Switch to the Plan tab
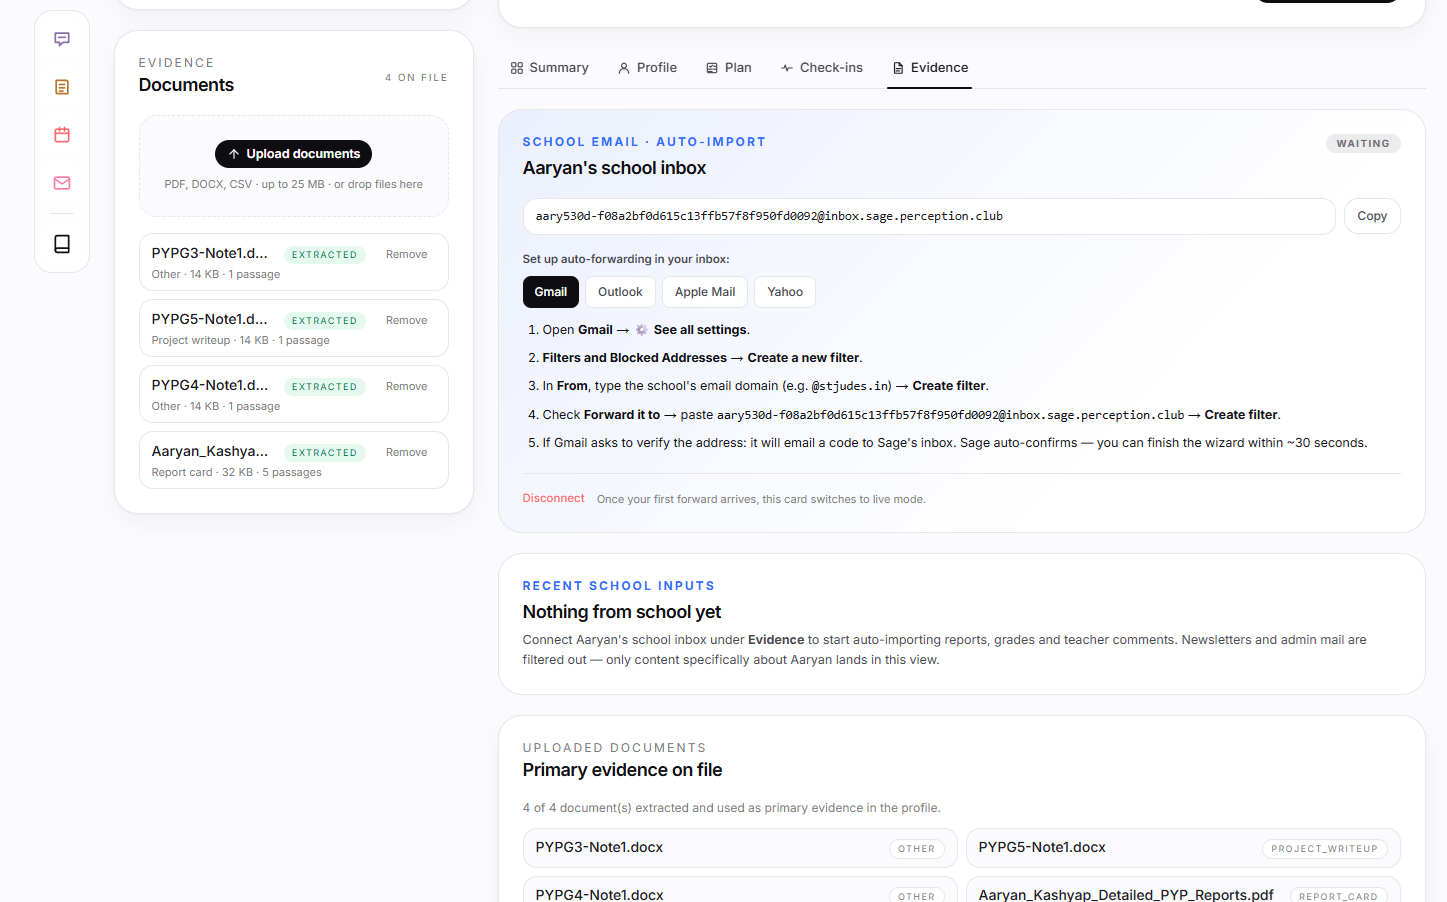This screenshot has height=902, width=1447. (x=728, y=68)
